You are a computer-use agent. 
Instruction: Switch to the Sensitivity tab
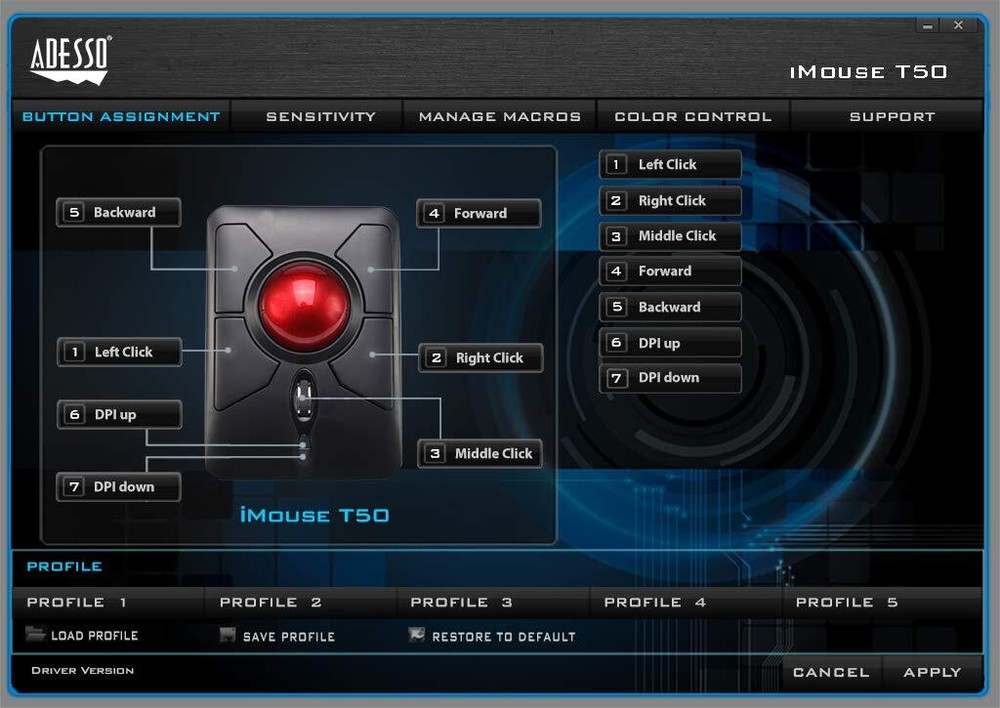[320, 116]
